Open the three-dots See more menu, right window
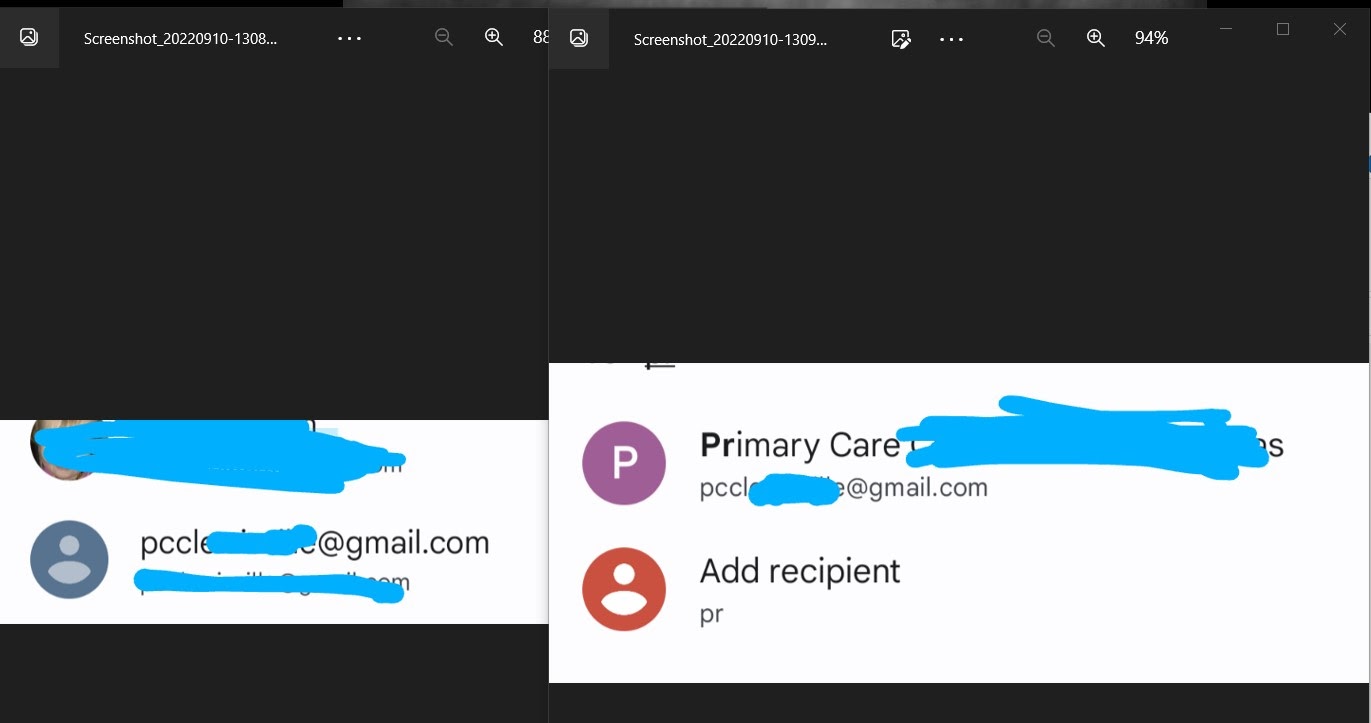Image resolution: width=1371 pixels, height=723 pixels. [951, 39]
